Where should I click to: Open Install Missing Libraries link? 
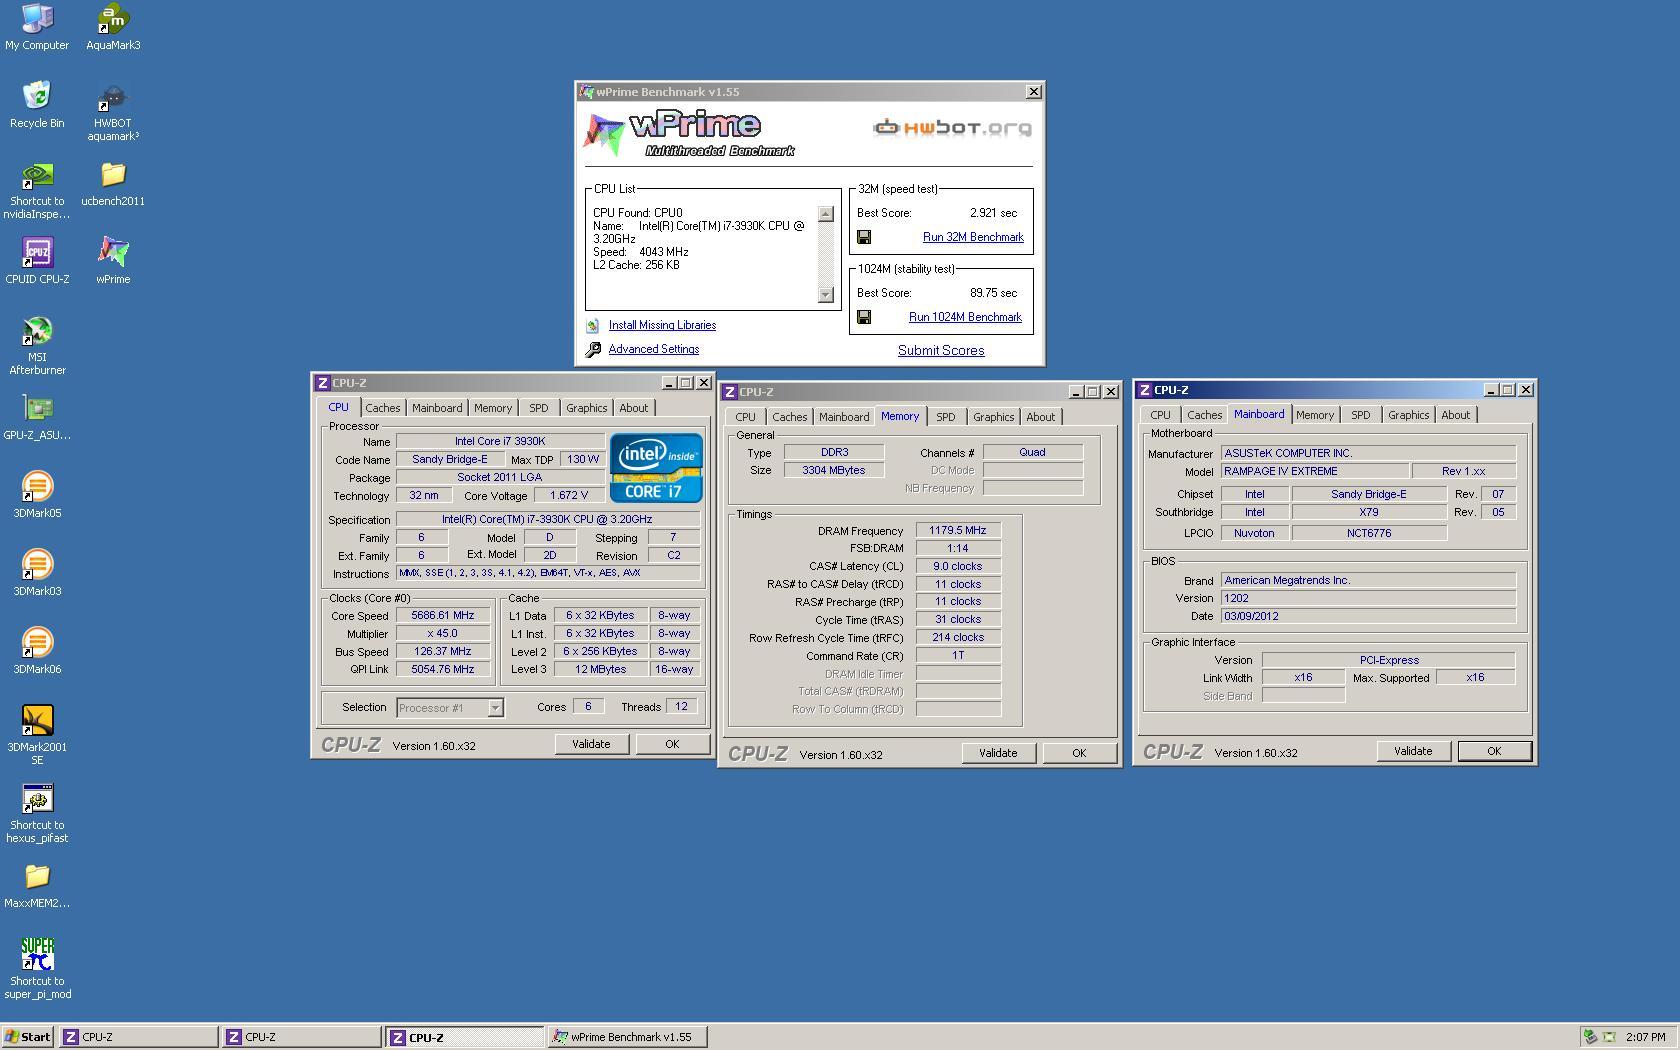[662, 325]
